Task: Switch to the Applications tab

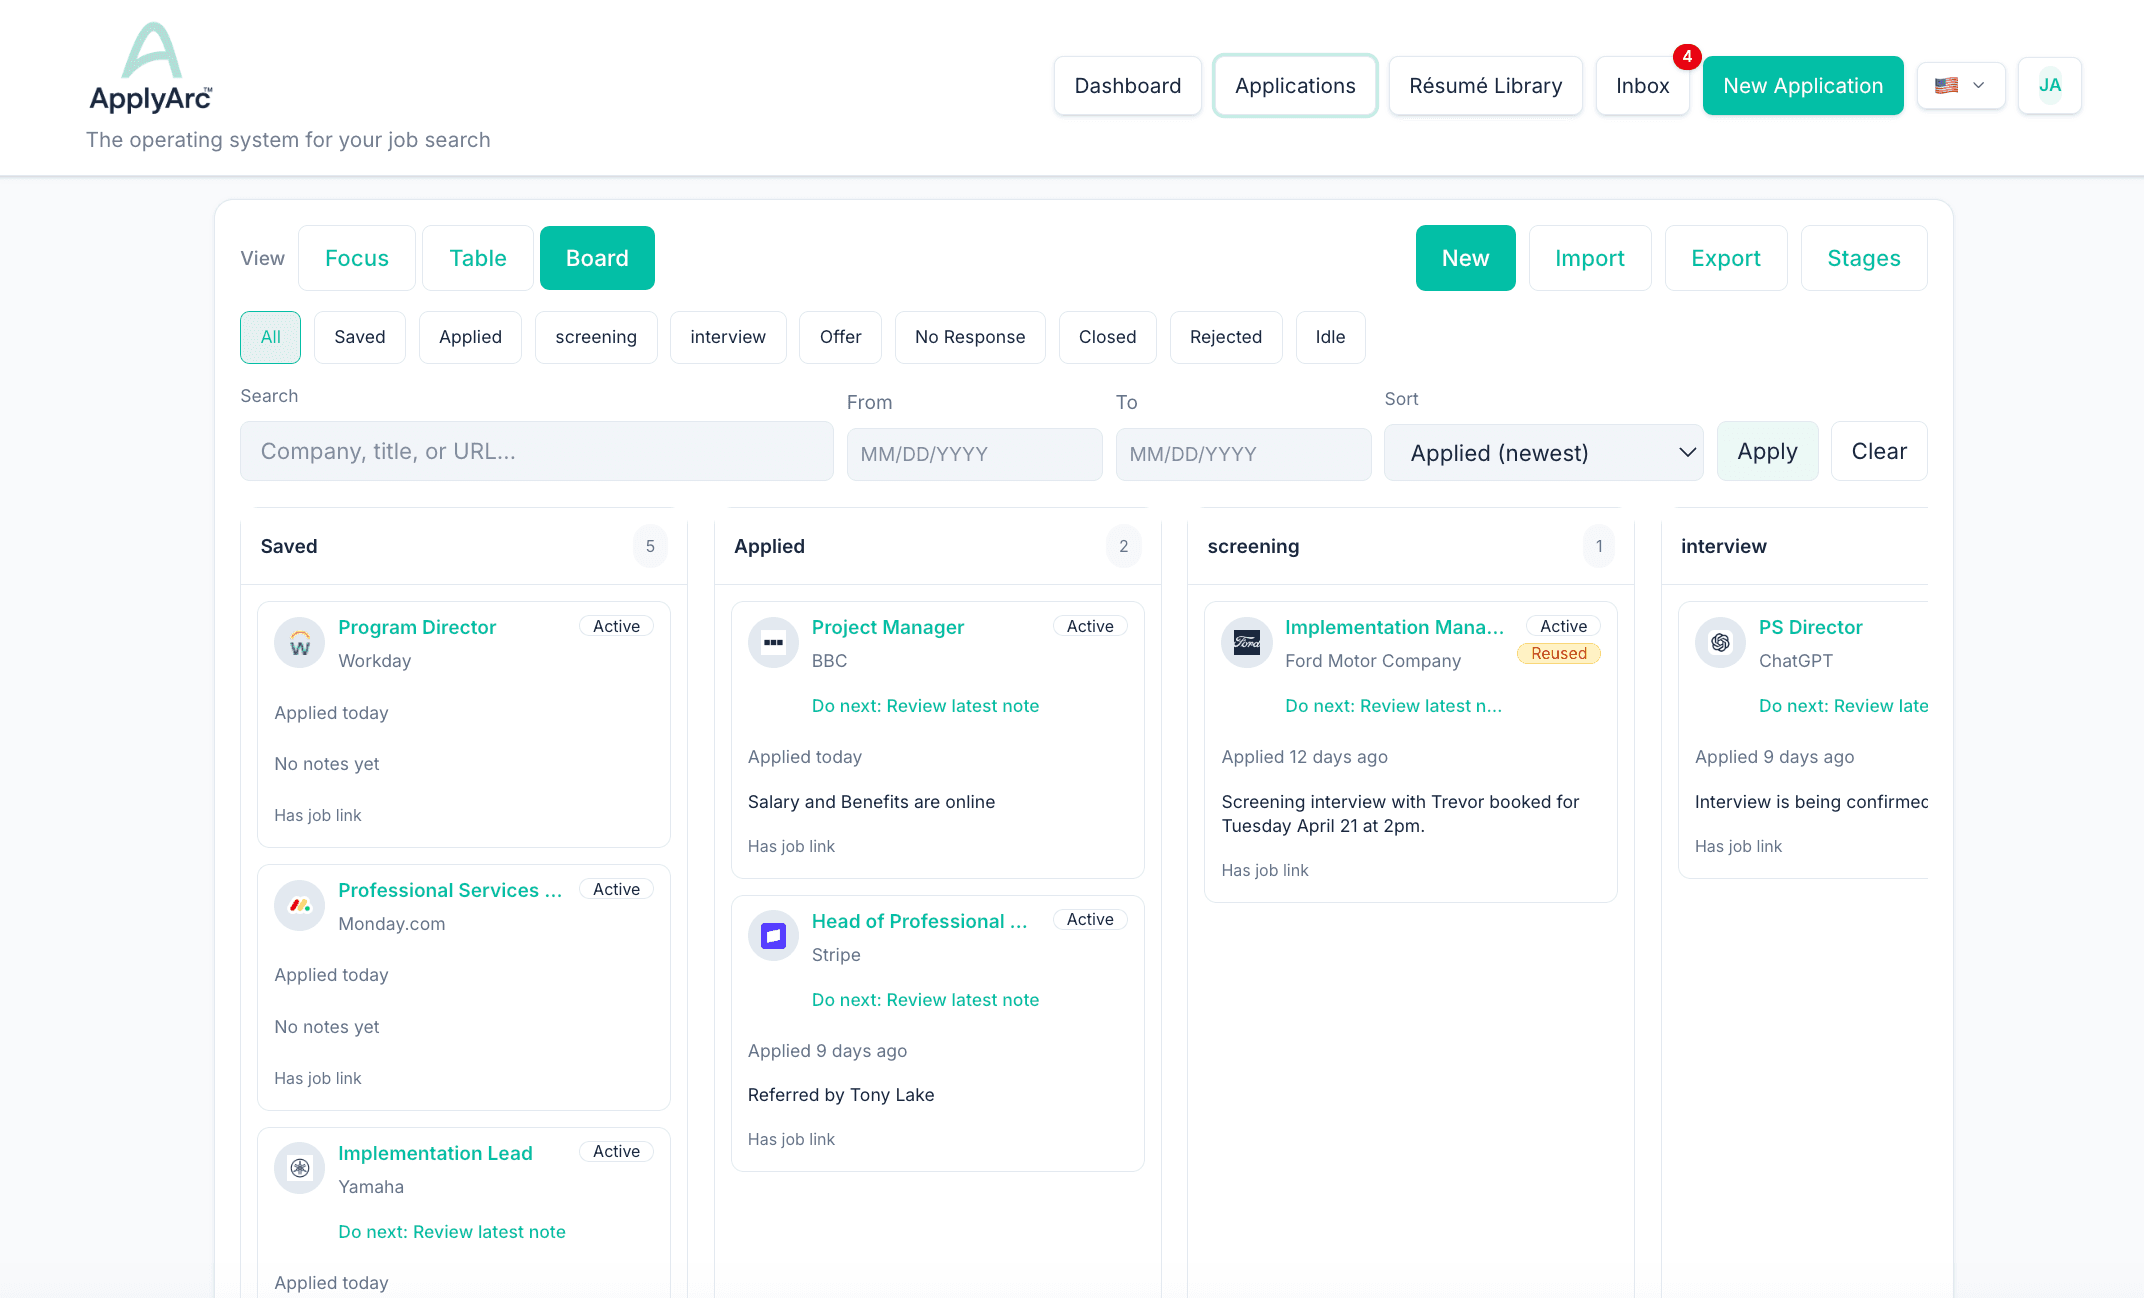Action: [1295, 85]
